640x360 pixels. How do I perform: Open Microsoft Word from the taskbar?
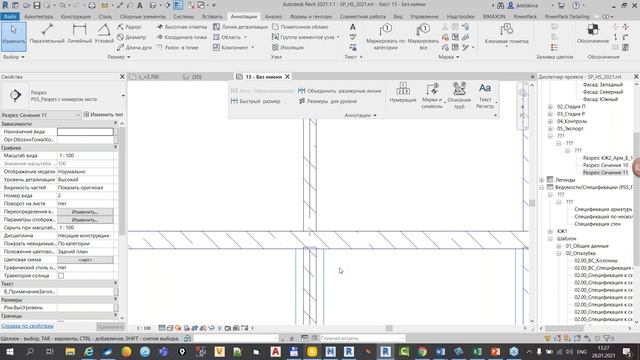coord(440,351)
